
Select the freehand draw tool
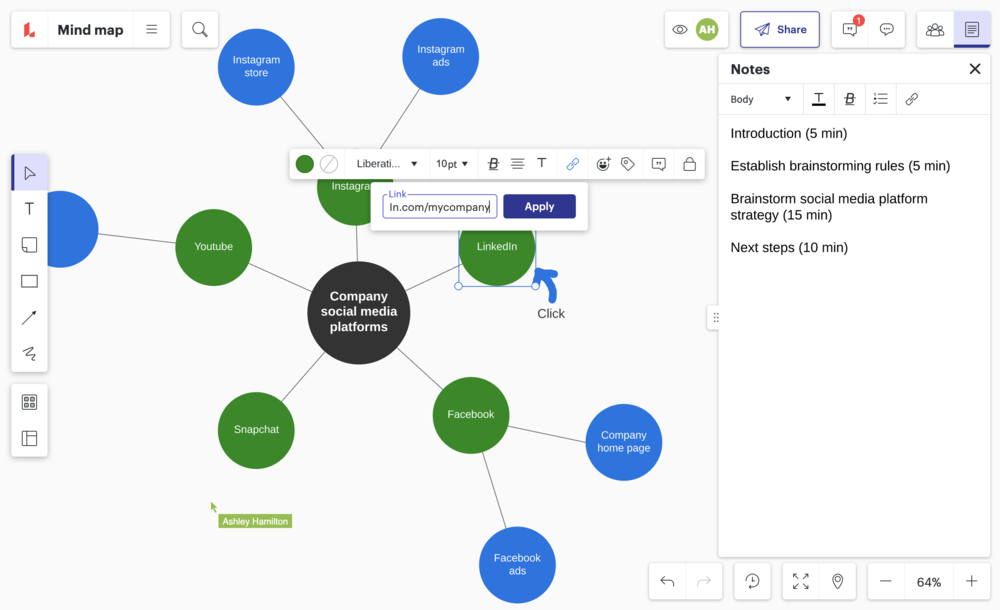29,353
